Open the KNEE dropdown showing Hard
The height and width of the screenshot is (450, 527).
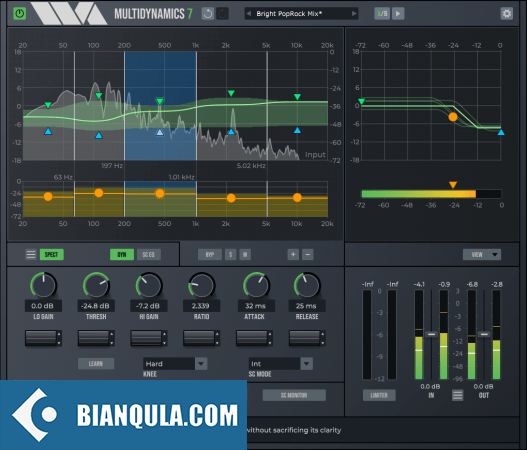coord(175,364)
